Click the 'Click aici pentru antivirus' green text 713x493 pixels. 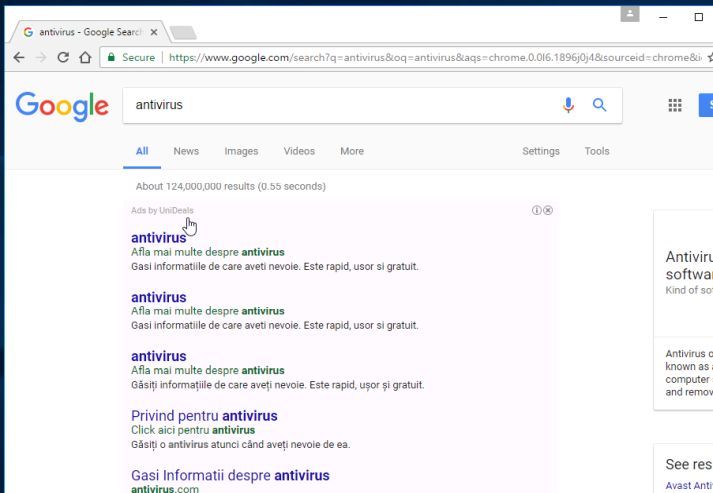click(x=193, y=430)
